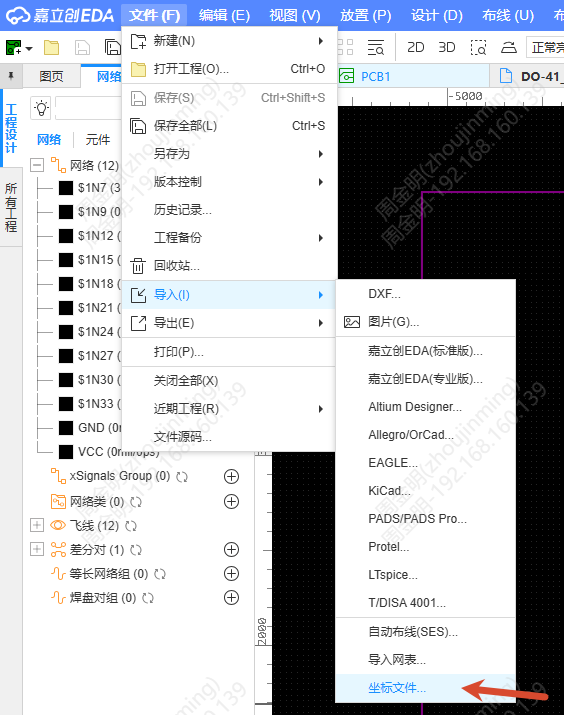The width and height of the screenshot is (564, 715).
Task: Click the zoom-to-selection toolbar icon
Action: click(478, 47)
